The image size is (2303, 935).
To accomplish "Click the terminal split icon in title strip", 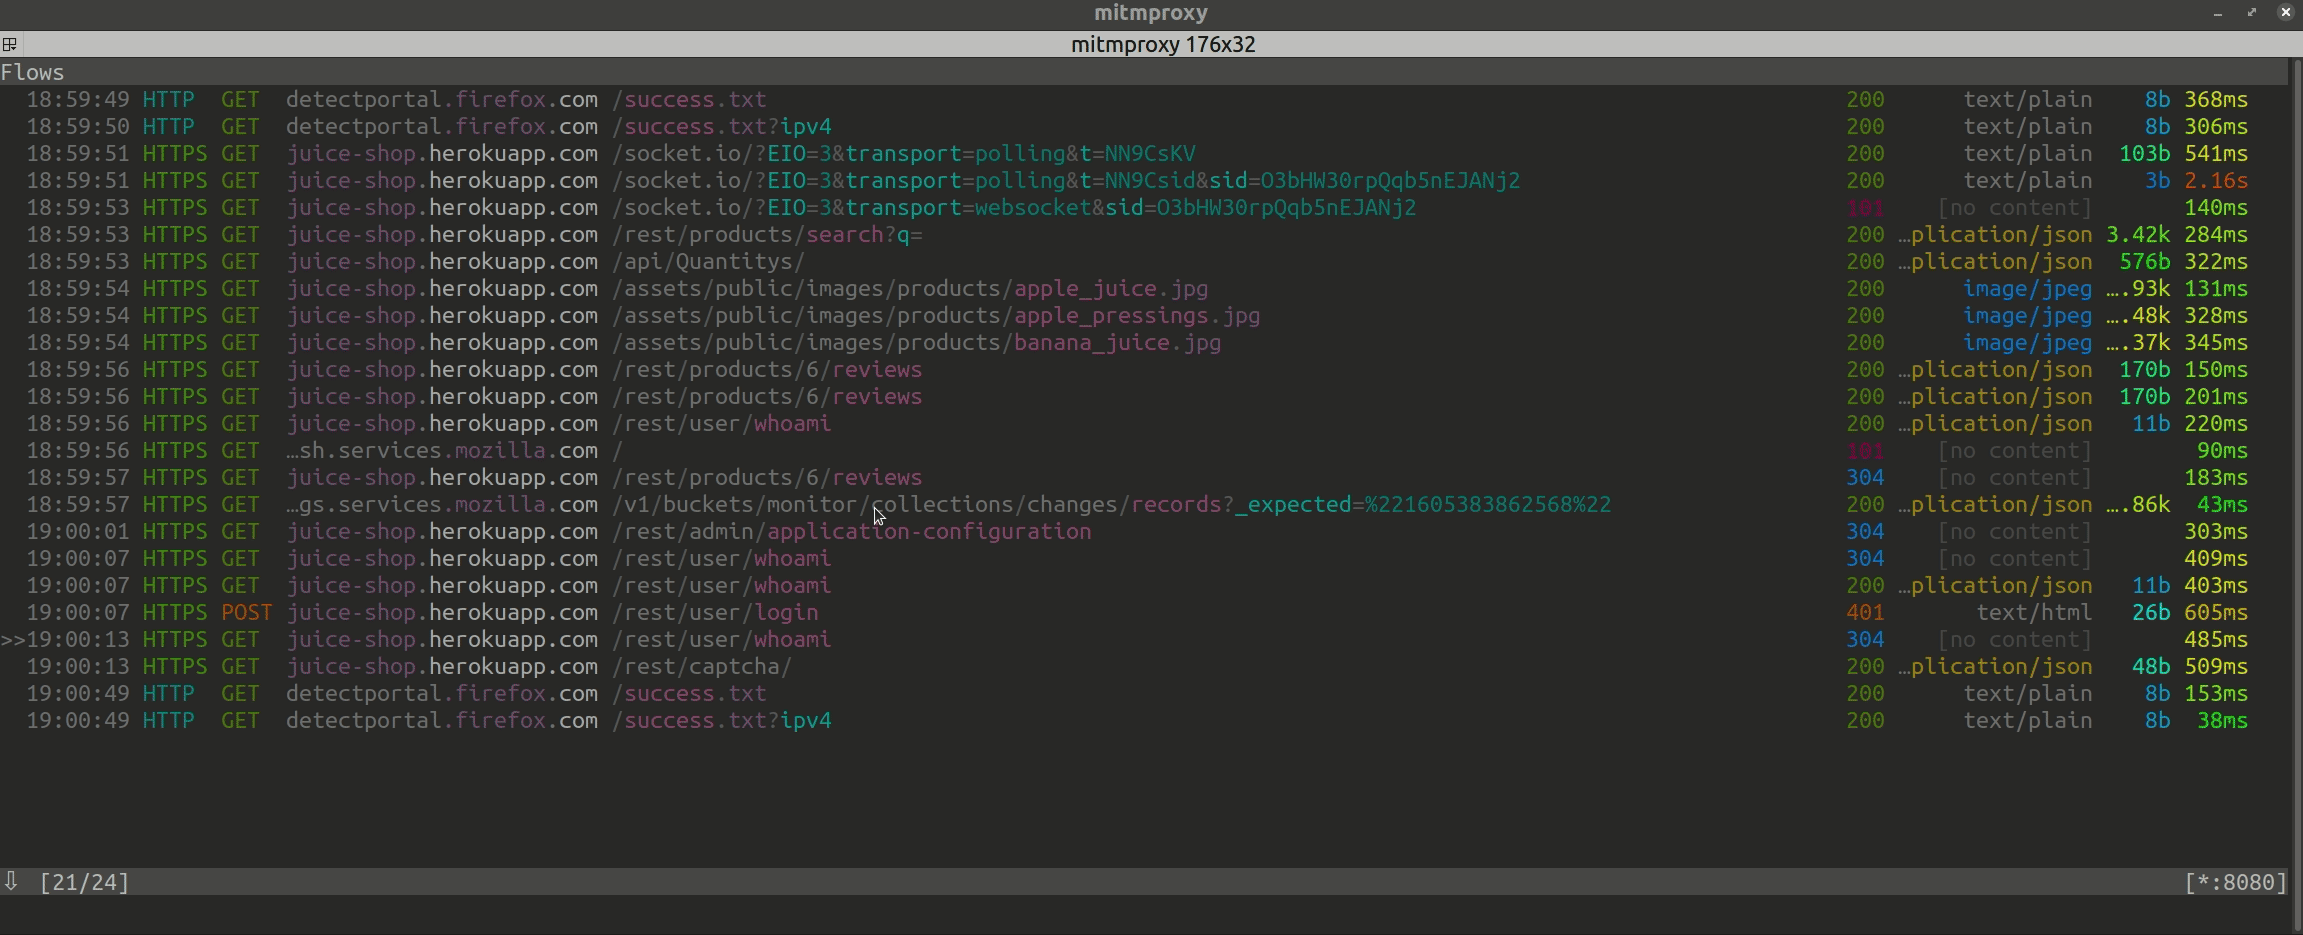I will [10, 44].
